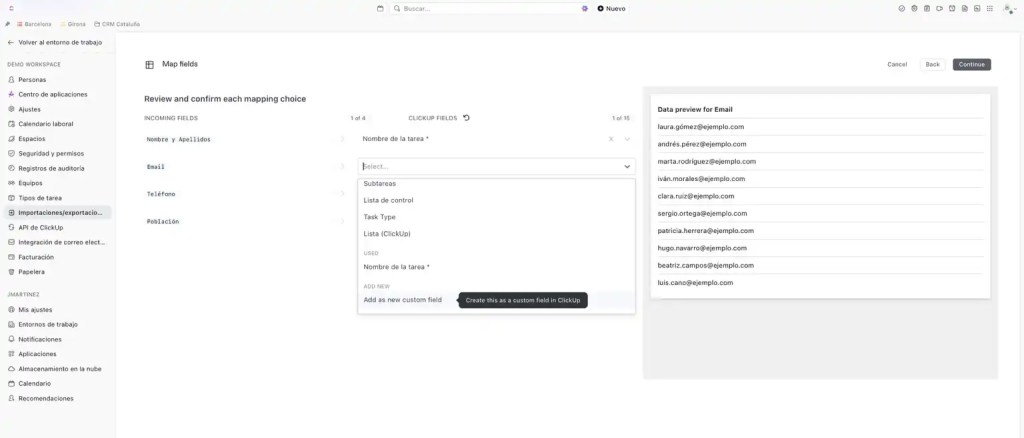Expand the Nombre de la tarea dropdown chevron
The width and height of the screenshot is (1024, 438).
[627, 139]
